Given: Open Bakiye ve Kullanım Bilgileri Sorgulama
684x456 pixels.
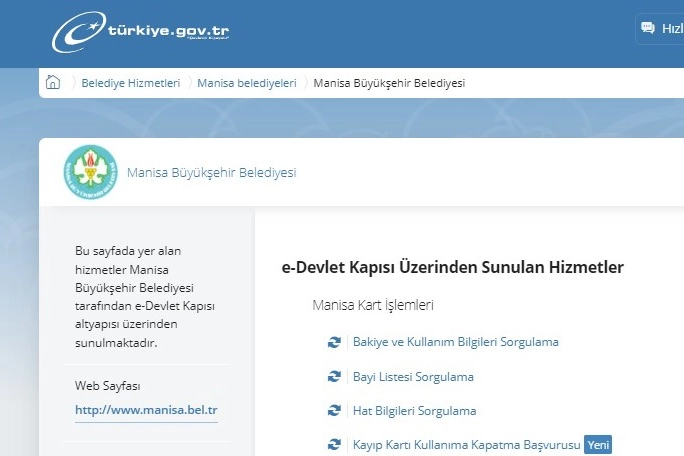Looking at the screenshot, I should click(455, 342).
